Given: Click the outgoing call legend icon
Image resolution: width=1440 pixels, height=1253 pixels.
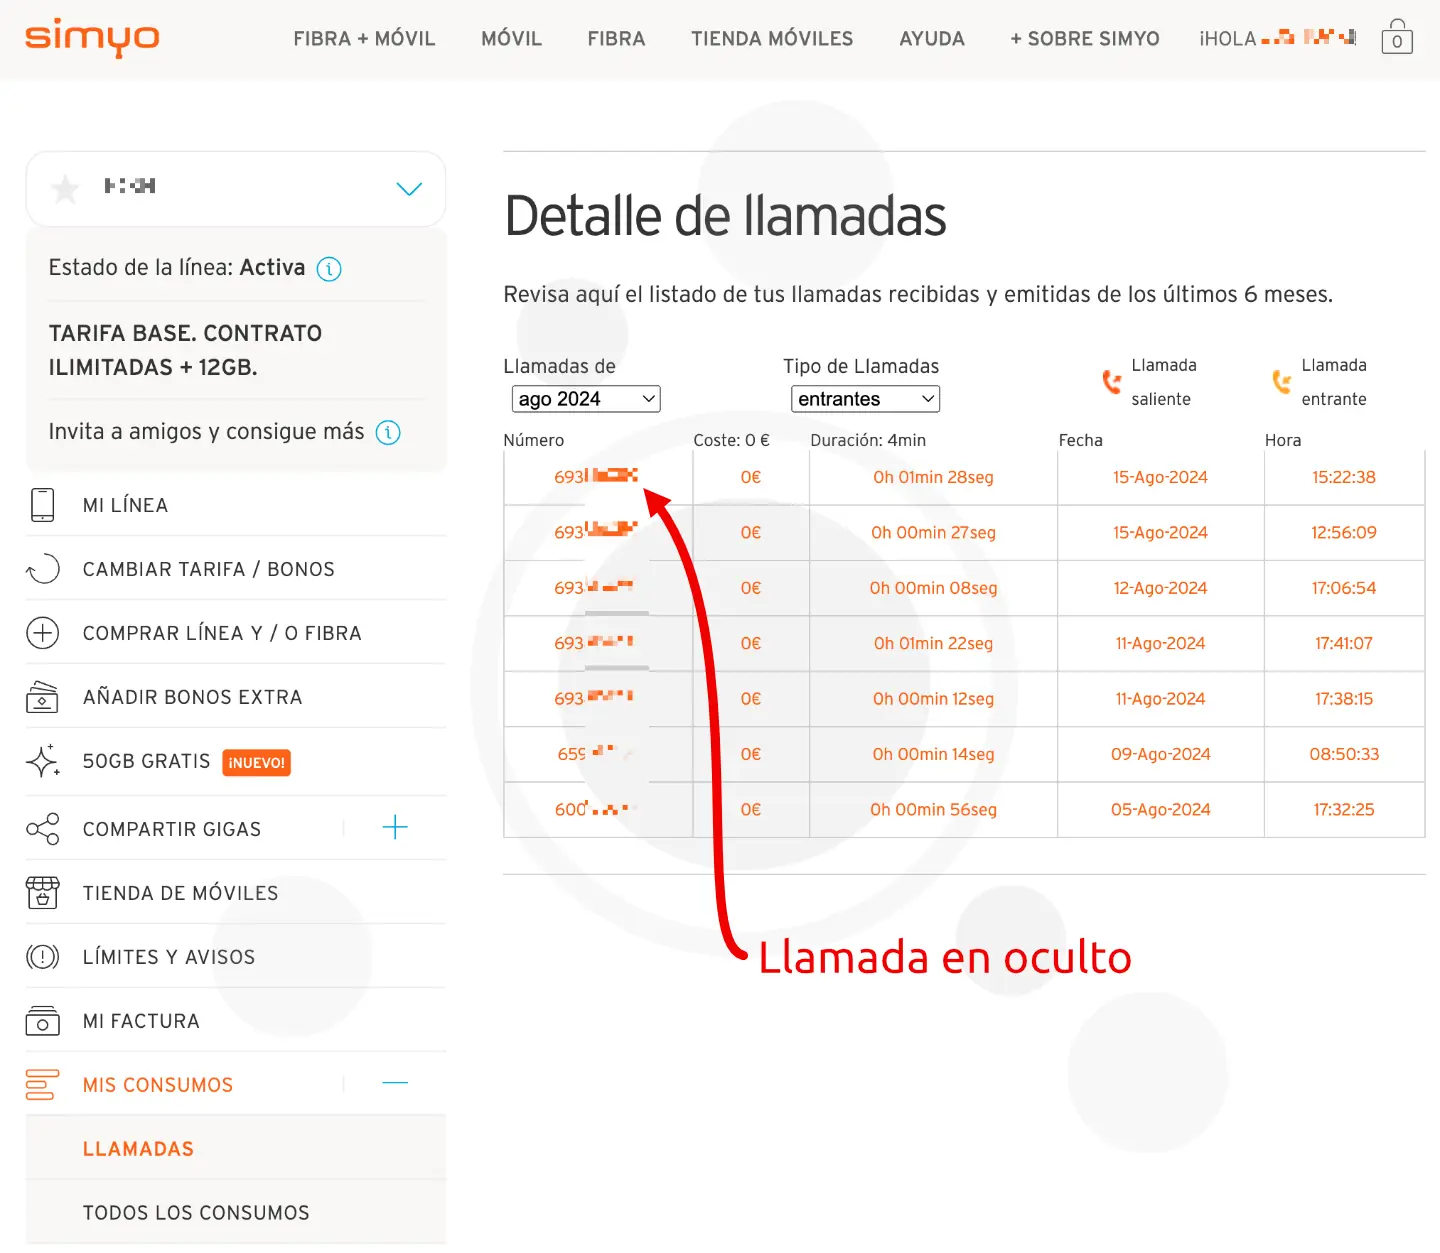Looking at the screenshot, I should click(x=1111, y=382).
